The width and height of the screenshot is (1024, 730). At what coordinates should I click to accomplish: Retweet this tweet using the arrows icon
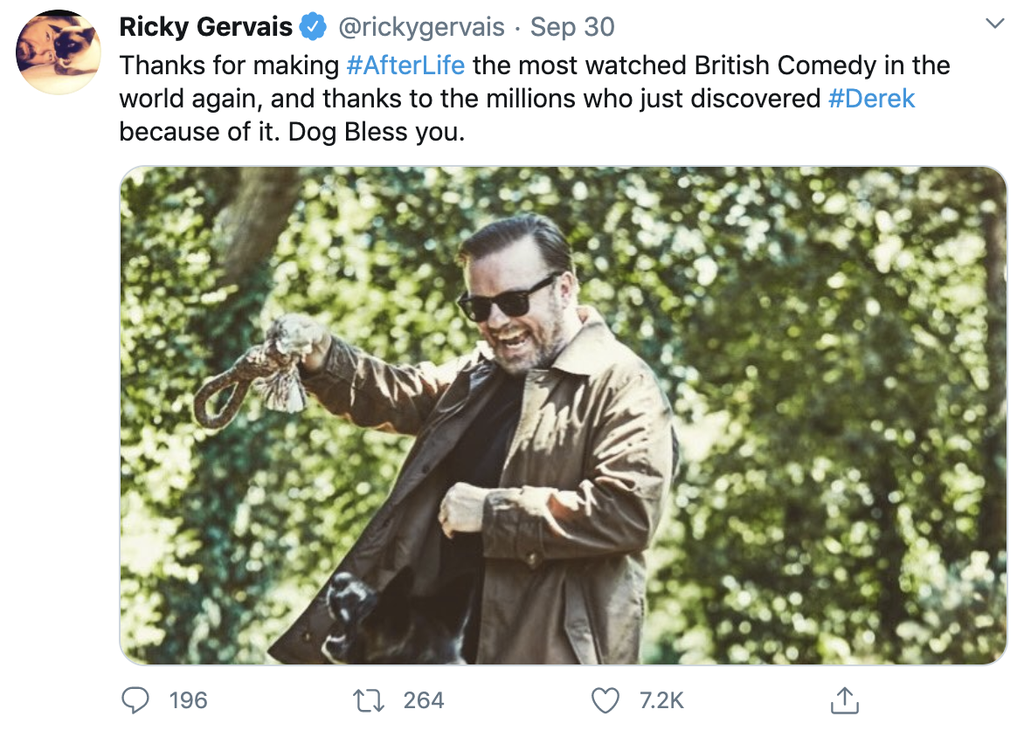tap(369, 700)
